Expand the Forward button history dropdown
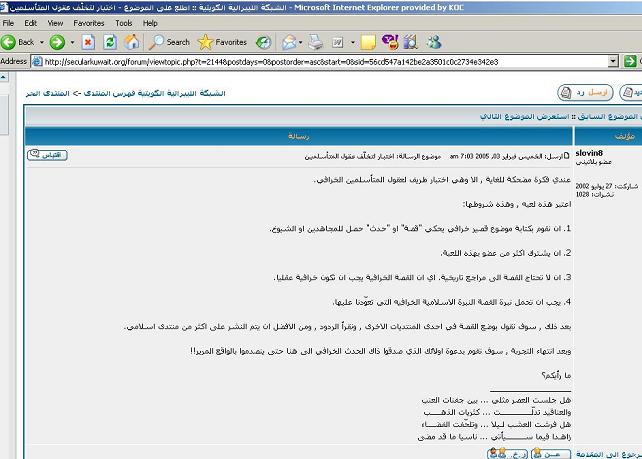 pyautogui.click(x=70, y=42)
